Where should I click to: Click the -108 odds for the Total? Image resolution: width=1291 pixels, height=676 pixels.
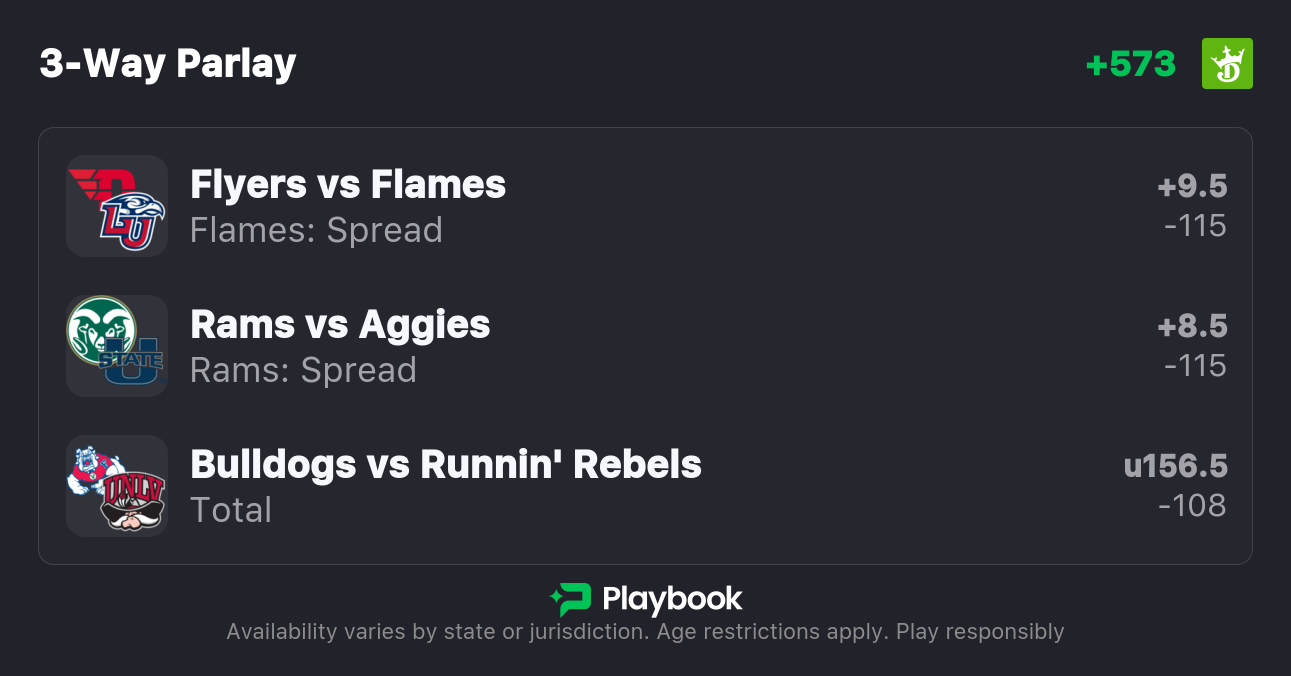pos(1192,506)
